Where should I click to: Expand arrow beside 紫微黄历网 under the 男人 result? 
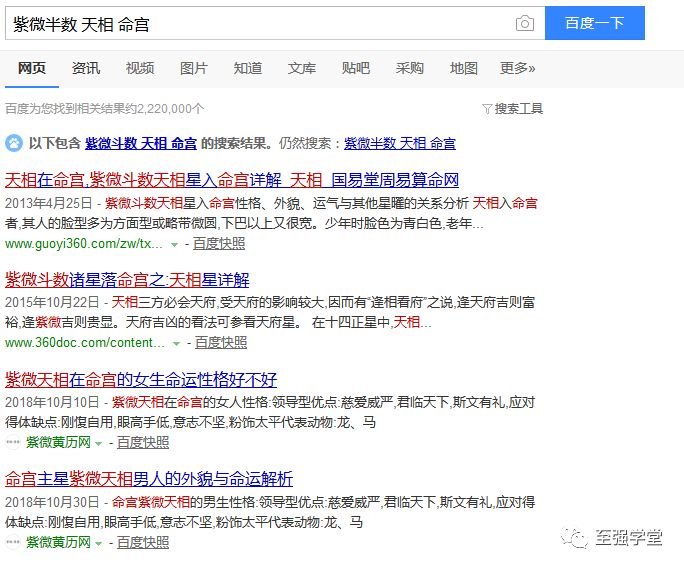[x=99, y=544]
